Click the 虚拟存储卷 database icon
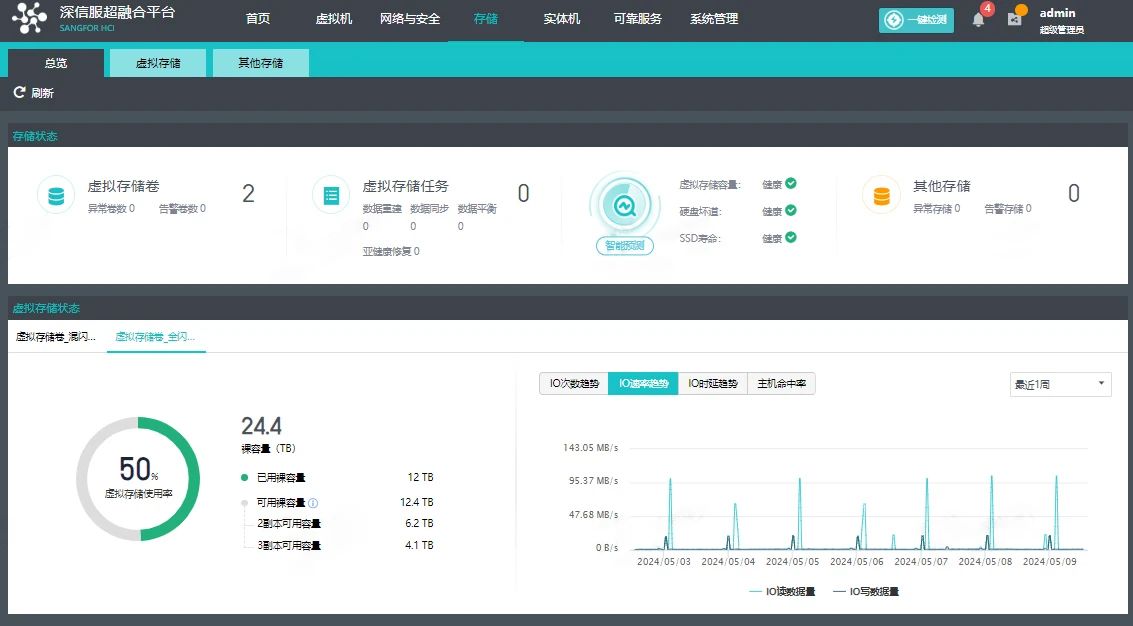The height and width of the screenshot is (626, 1133). click(x=56, y=195)
